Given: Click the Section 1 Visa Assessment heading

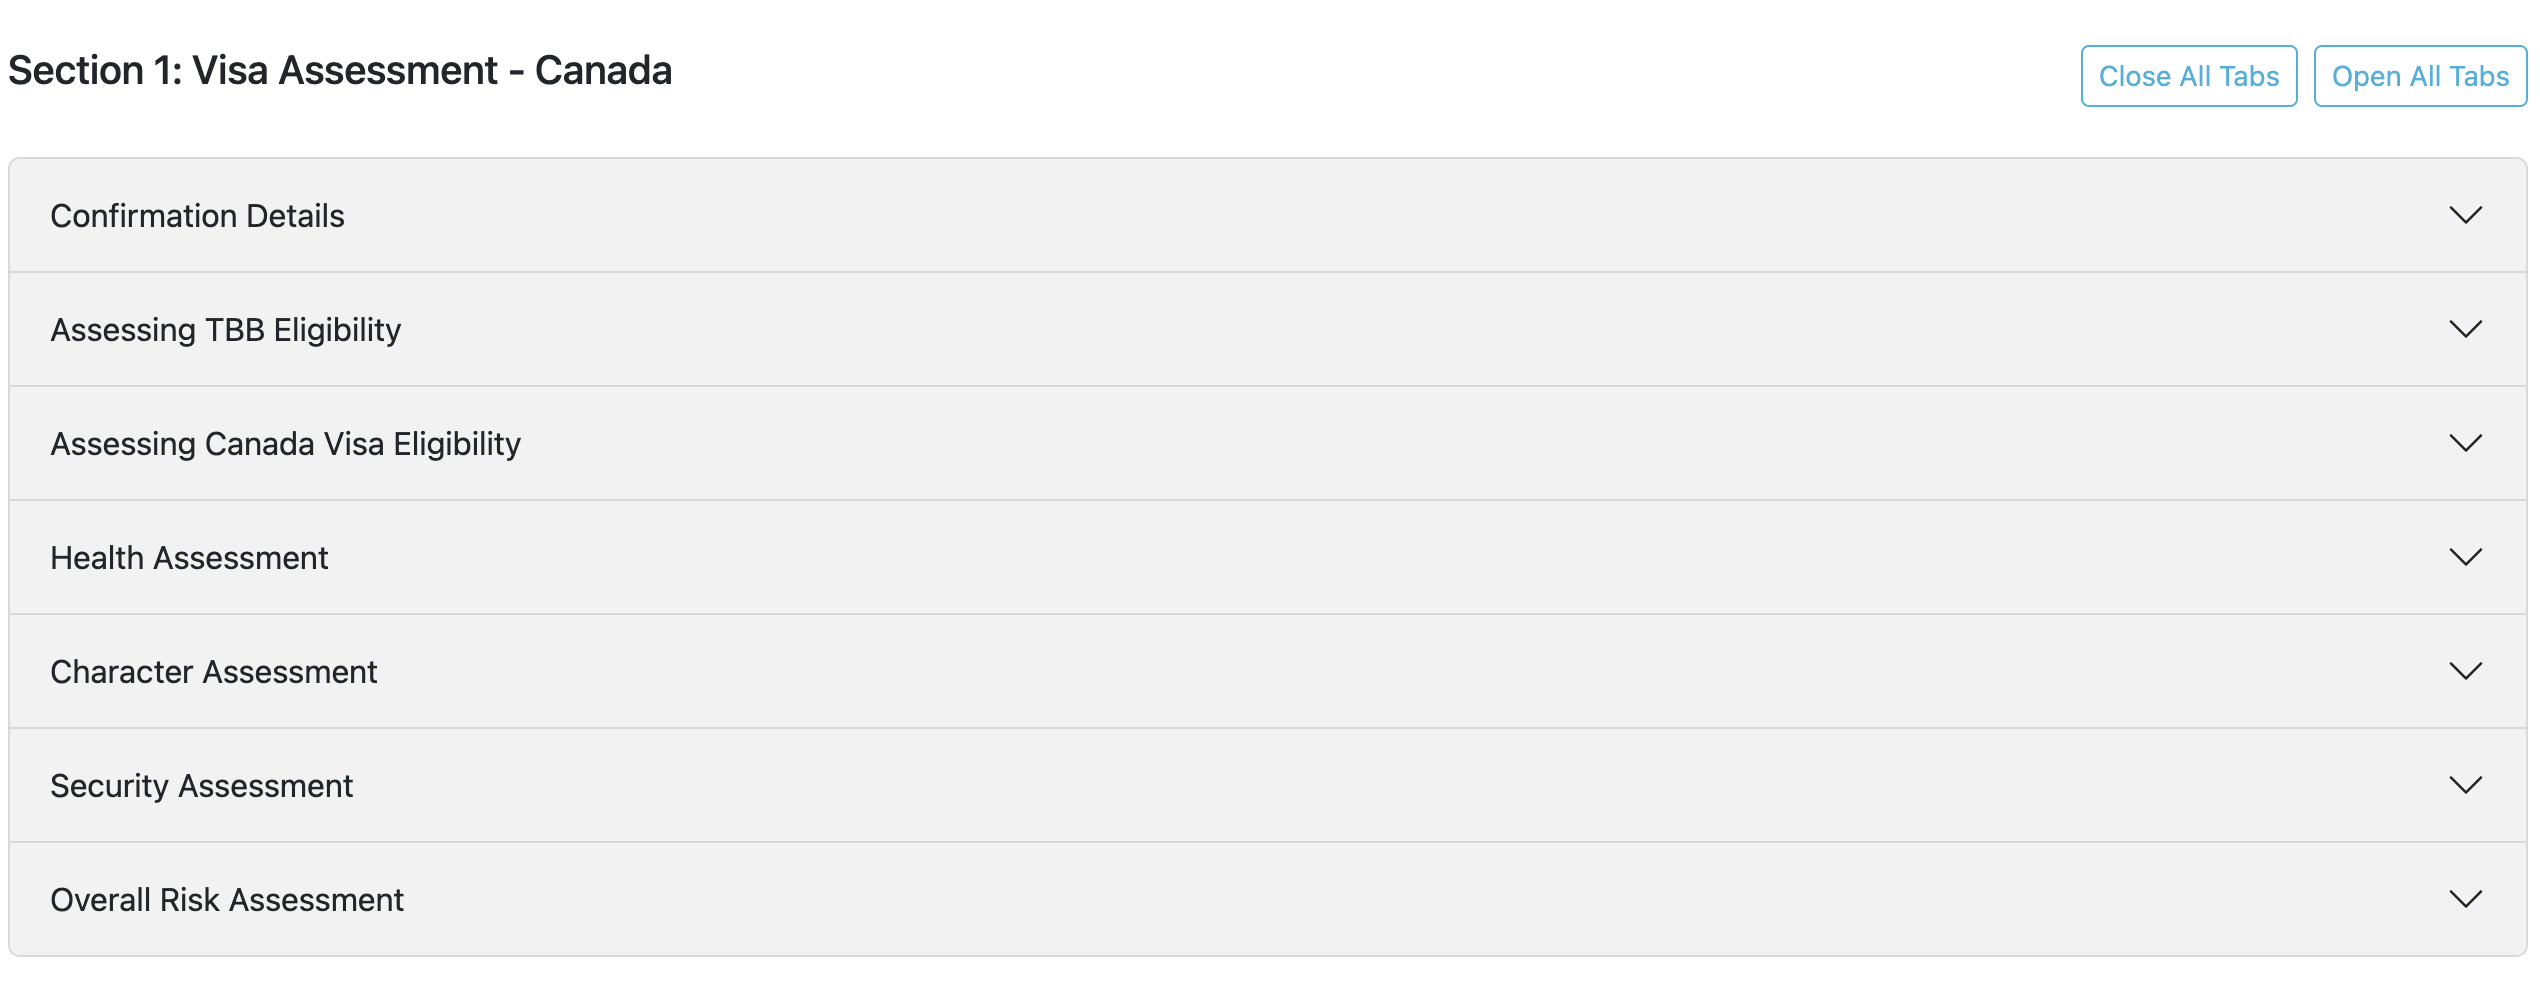Looking at the screenshot, I should (340, 71).
